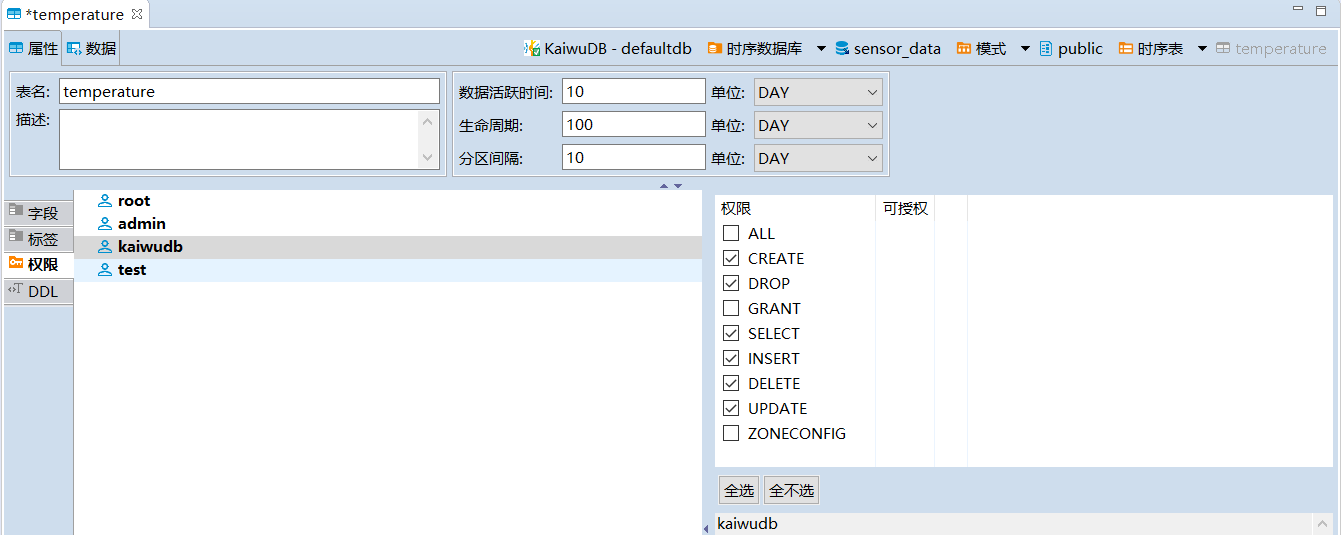
Task: Select the root user icon
Action: pos(105,201)
